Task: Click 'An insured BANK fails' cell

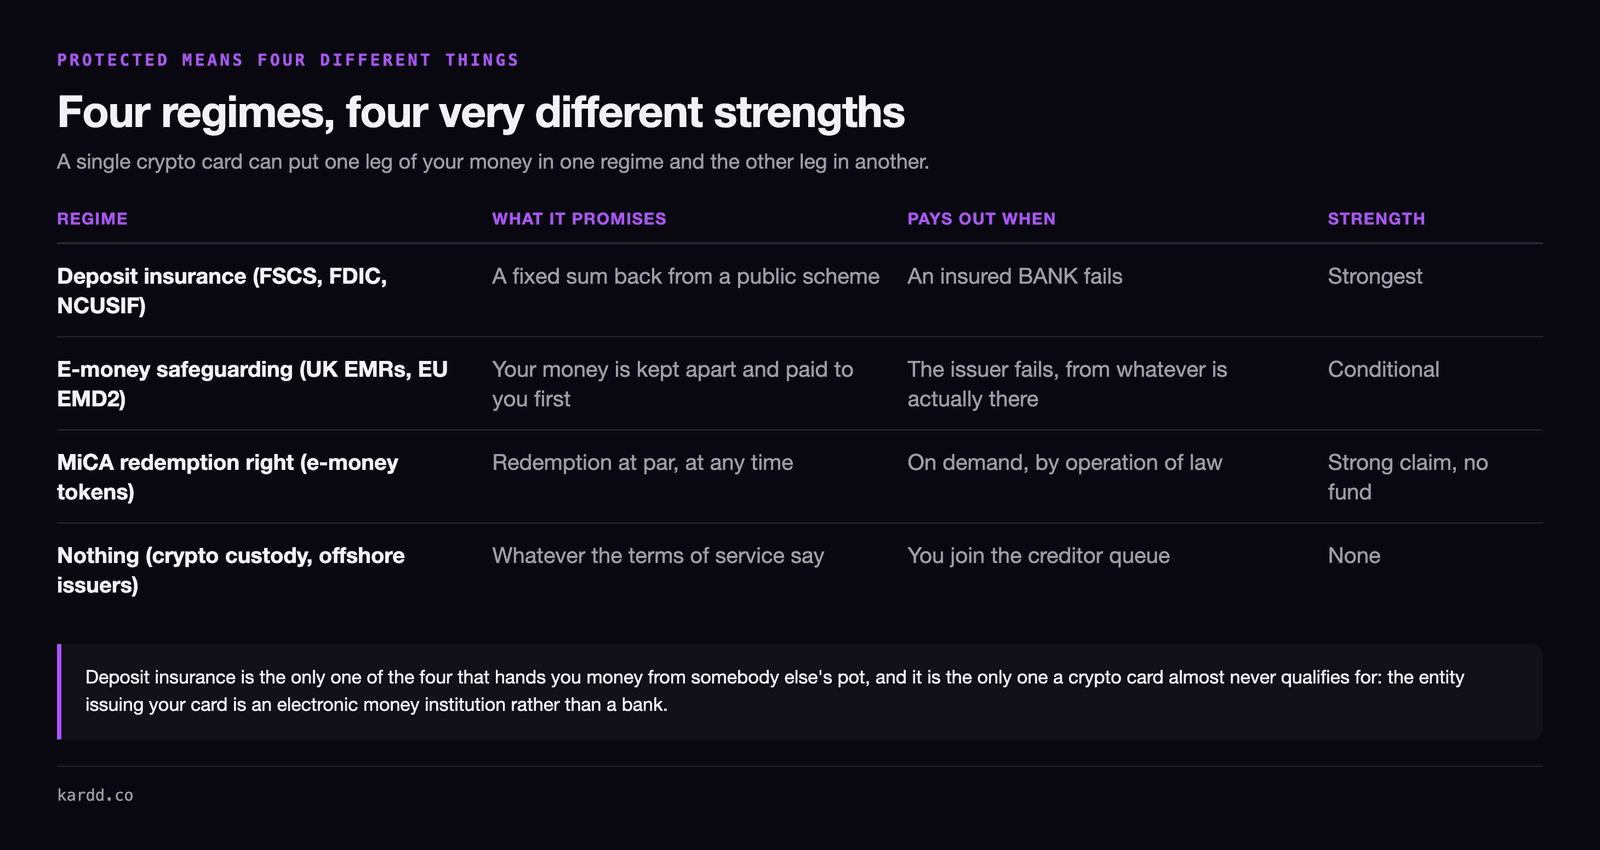Action: (1015, 276)
